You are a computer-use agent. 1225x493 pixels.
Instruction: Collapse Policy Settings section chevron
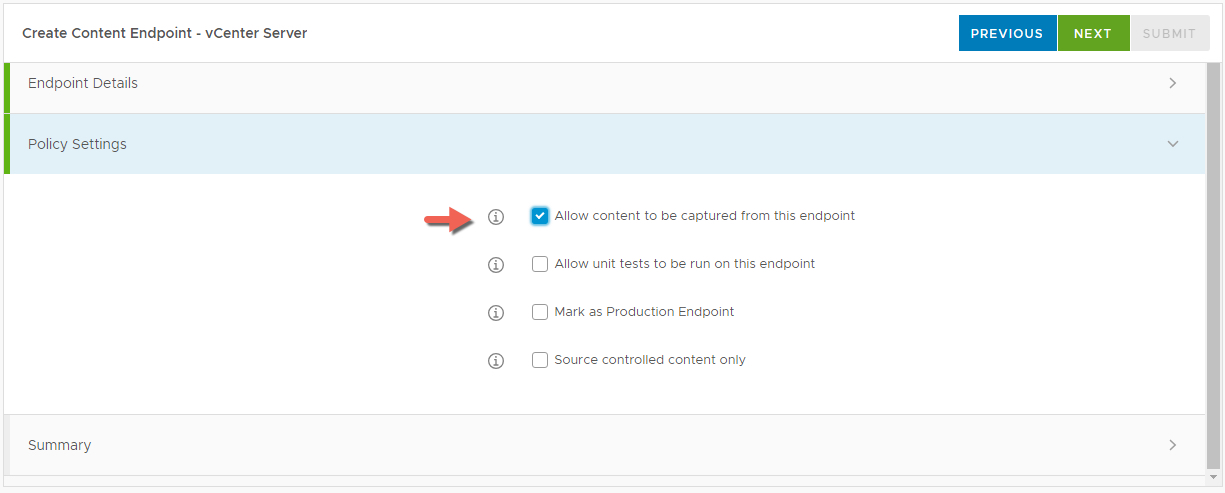coord(1173,144)
